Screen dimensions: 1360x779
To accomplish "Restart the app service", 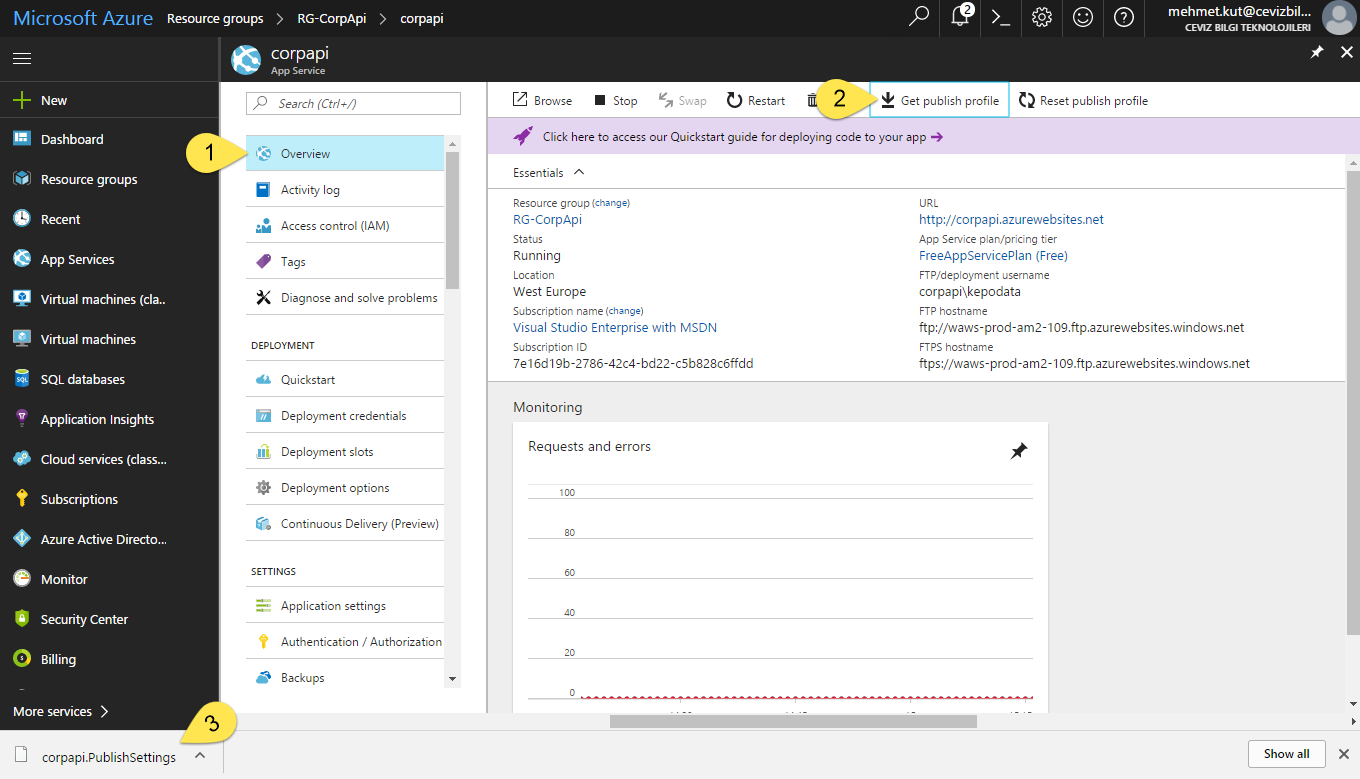I will tap(756, 100).
